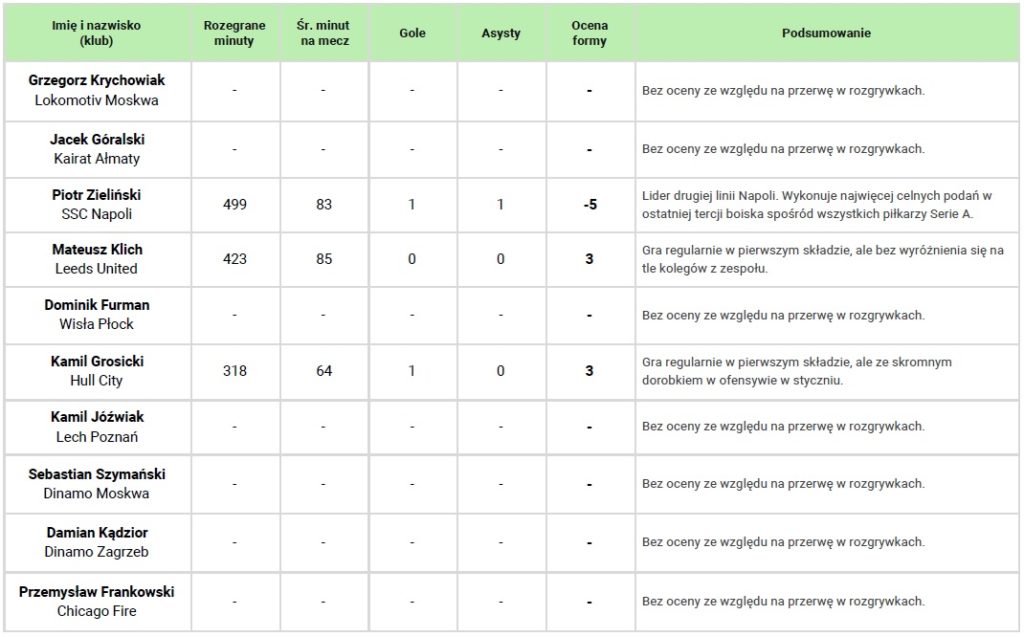
Task: Click Zieliński's 499 minutes played value
Action: [235, 204]
